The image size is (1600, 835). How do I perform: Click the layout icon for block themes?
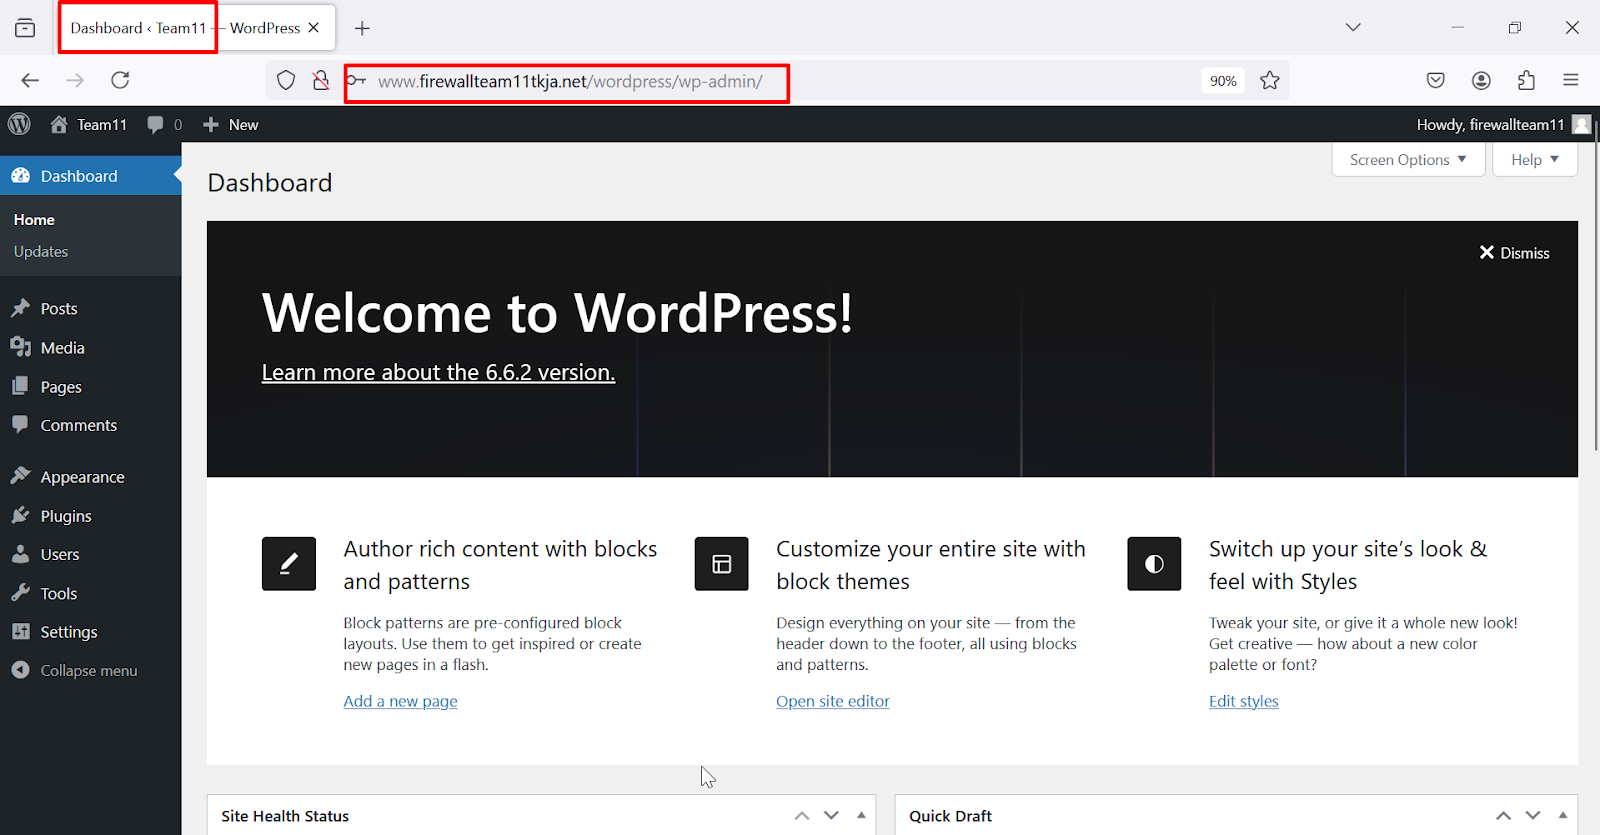[722, 564]
